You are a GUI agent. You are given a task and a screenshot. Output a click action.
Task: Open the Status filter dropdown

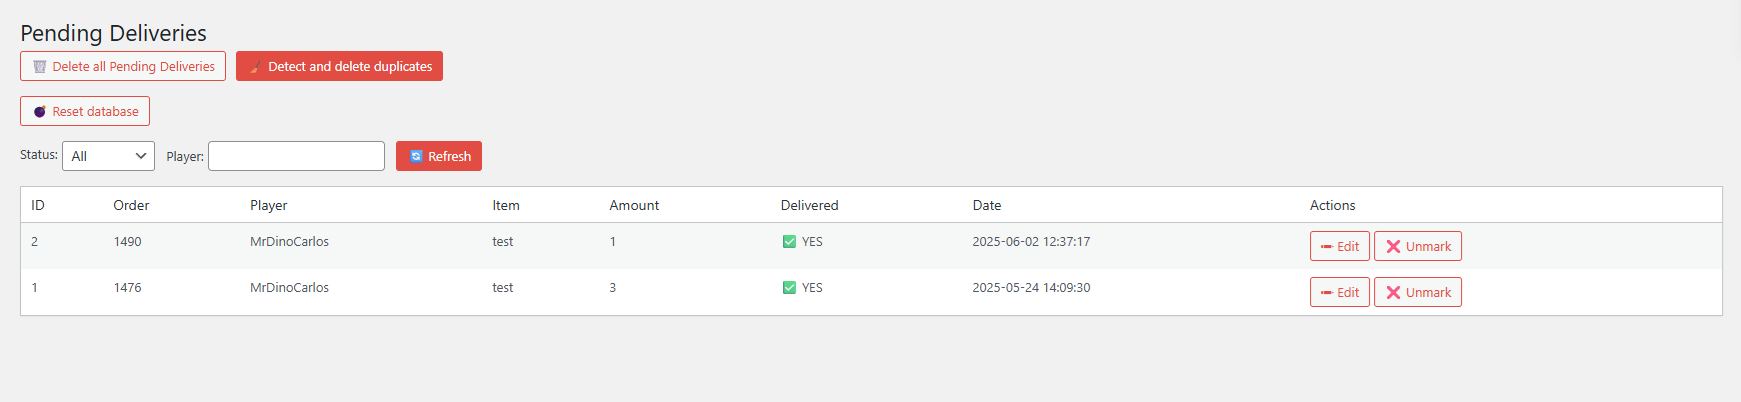click(108, 156)
